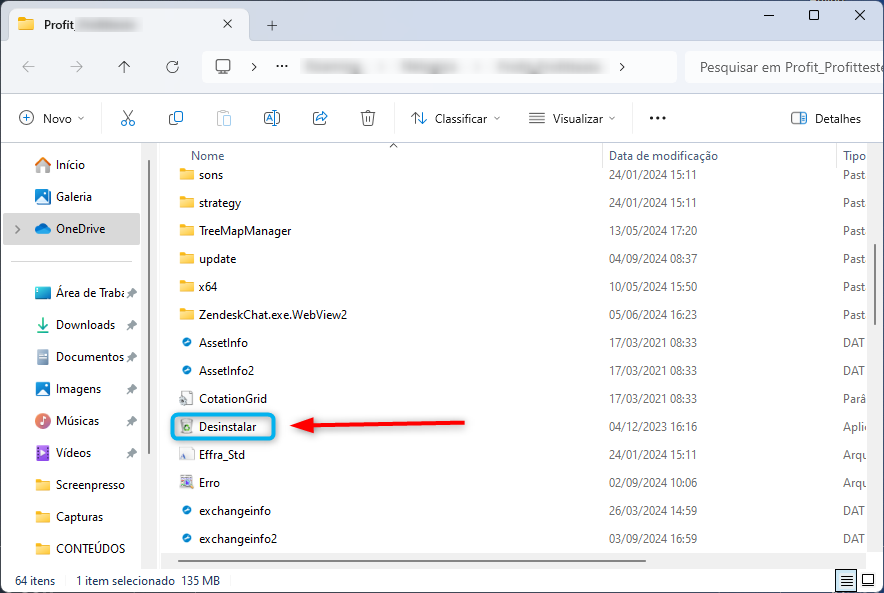This screenshot has width=884, height=593.
Task: Refresh the folder view
Action: tap(173, 67)
